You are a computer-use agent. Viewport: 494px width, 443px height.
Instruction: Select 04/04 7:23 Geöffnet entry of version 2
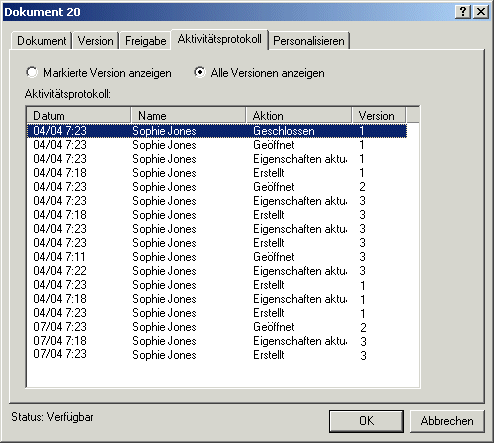(x=217, y=187)
